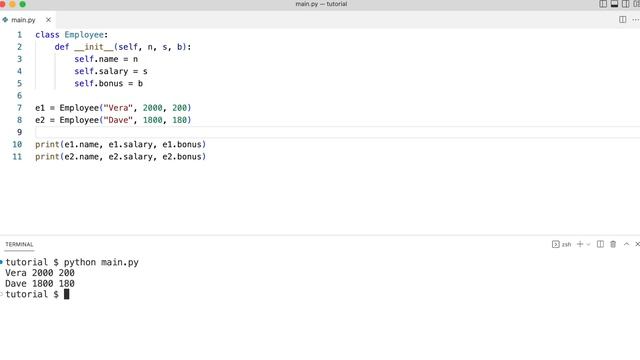
Task: Toggle the bottom panel layout icon
Action: pos(614,4)
